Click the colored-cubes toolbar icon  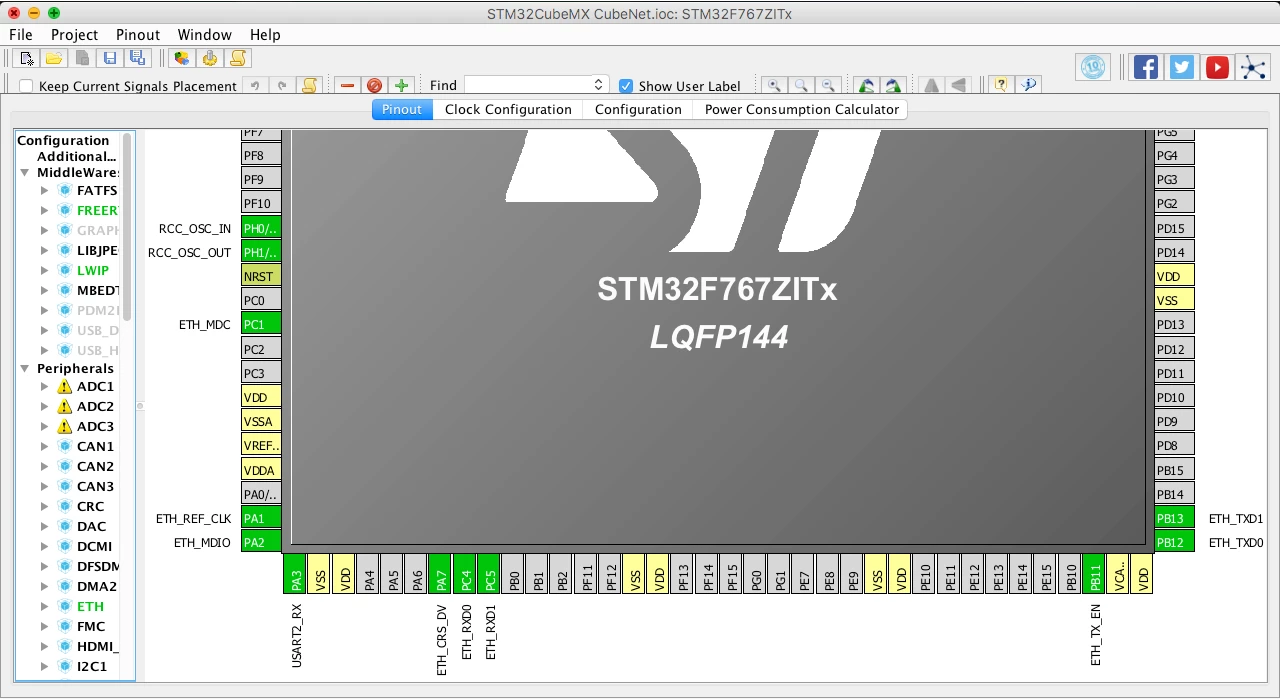click(x=181, y=58)
